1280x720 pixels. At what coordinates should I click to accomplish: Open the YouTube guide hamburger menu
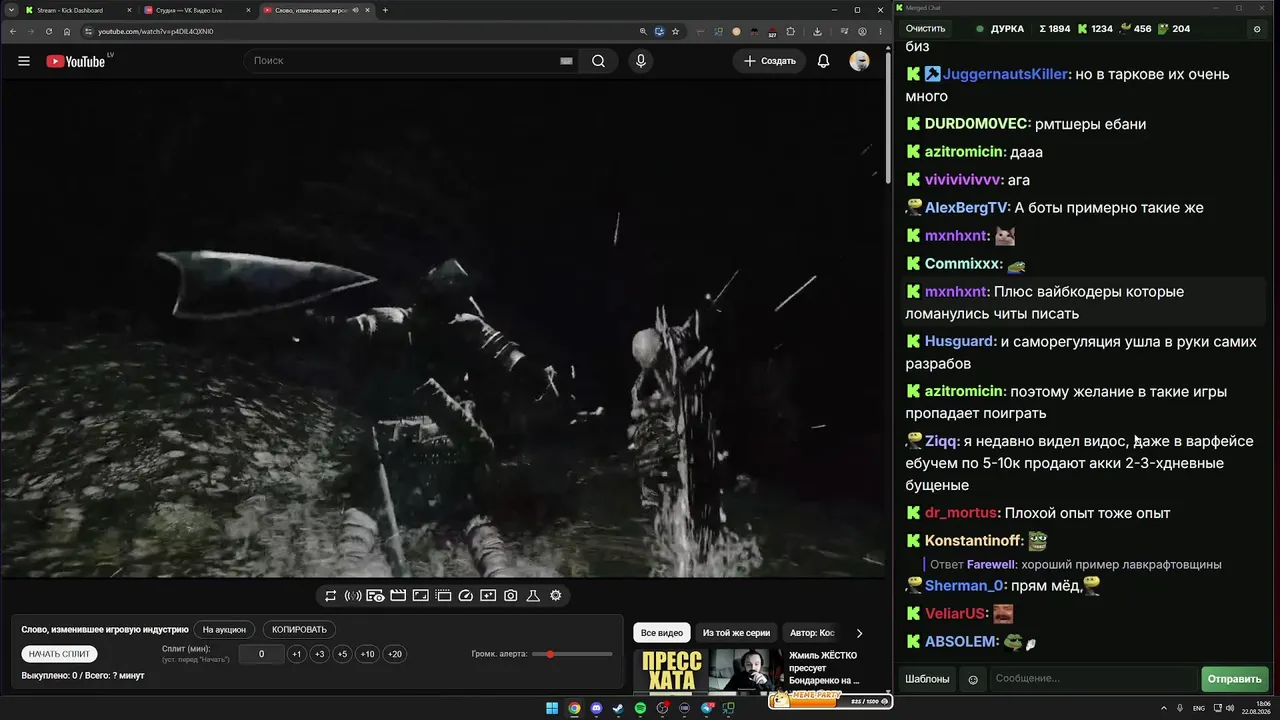[24, 61]
